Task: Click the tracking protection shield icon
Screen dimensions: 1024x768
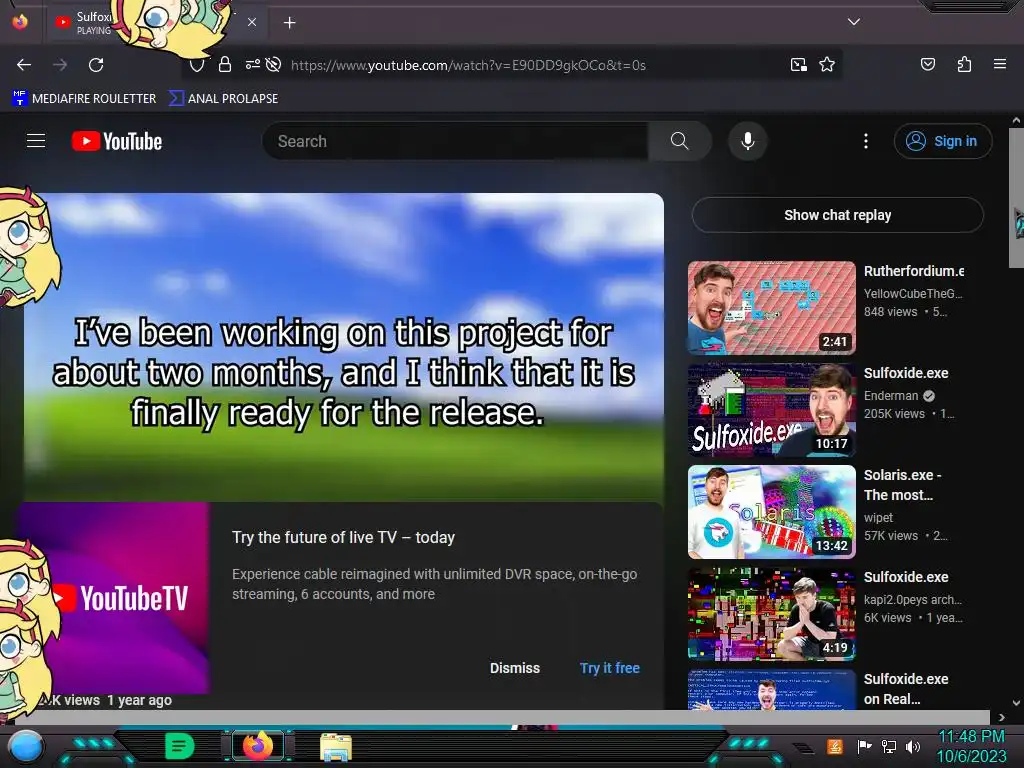Action: pyautogui.click(x=197, y=65)
